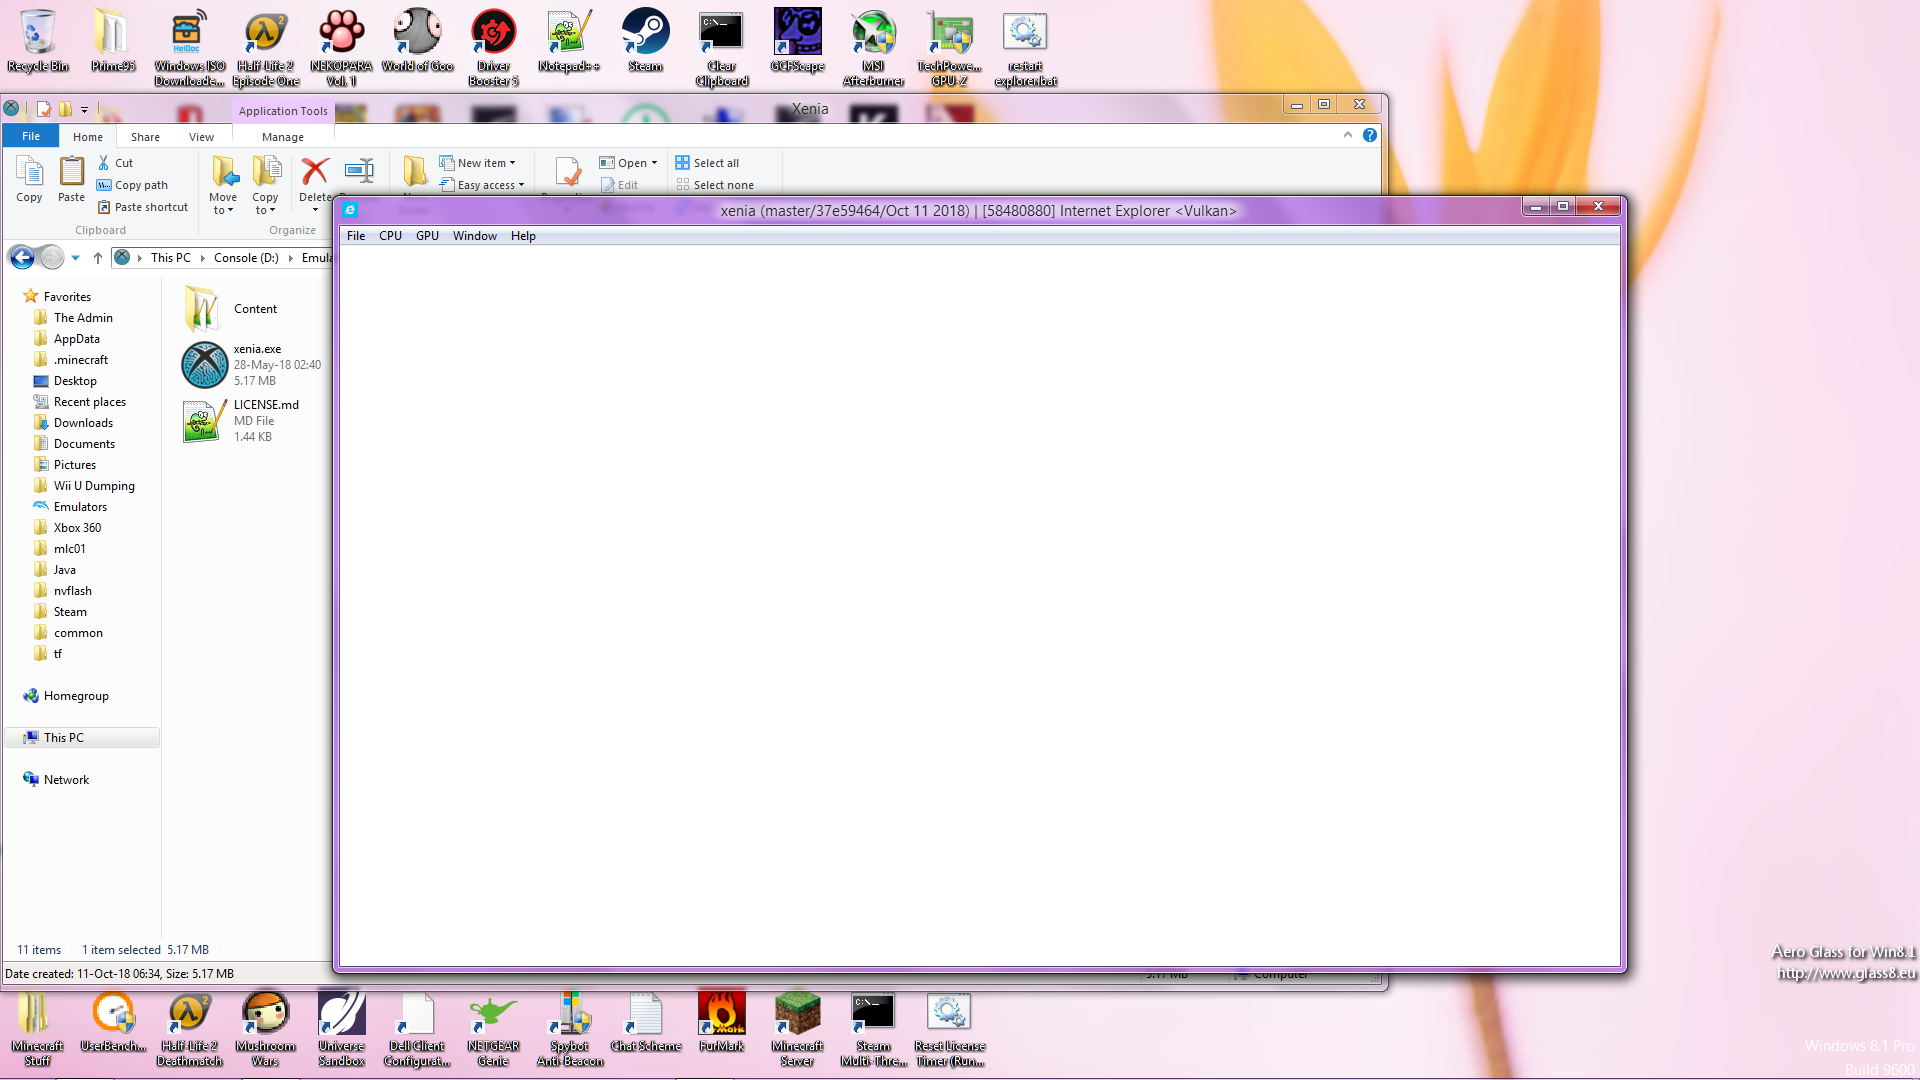
Task: Click Driver Booster 5 desktop shortcut
Action: pos(493,48)
